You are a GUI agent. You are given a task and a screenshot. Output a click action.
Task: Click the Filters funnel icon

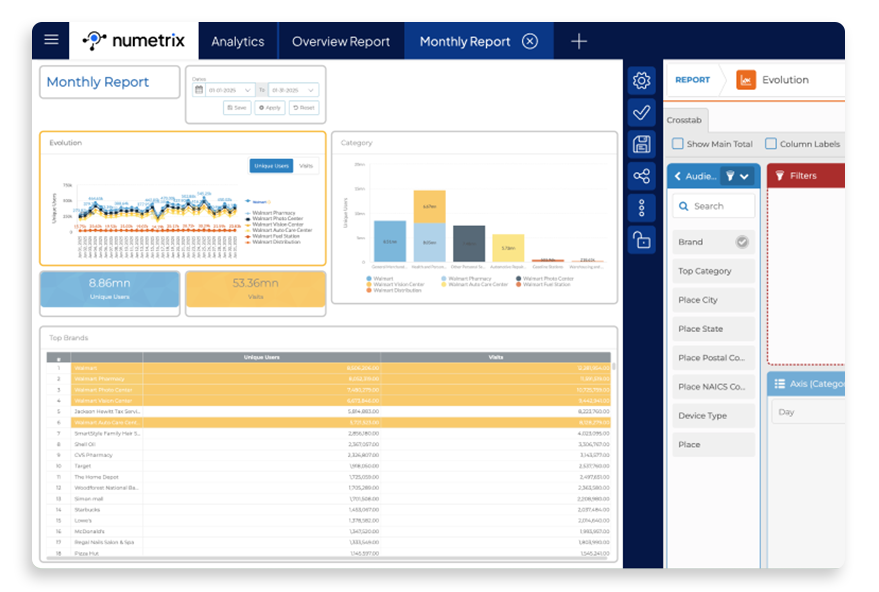pos(779,175)
